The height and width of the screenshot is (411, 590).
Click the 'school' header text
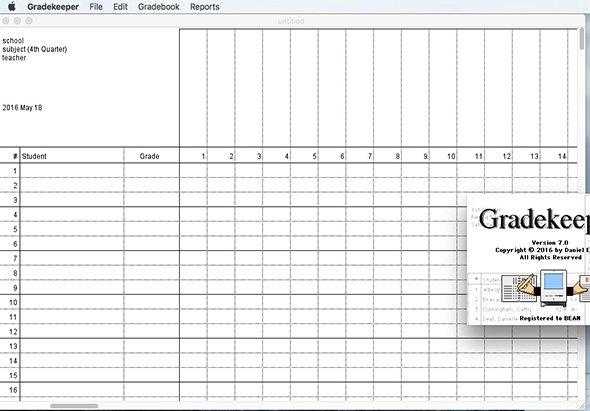pyautogui.click(x=13, y=41)
